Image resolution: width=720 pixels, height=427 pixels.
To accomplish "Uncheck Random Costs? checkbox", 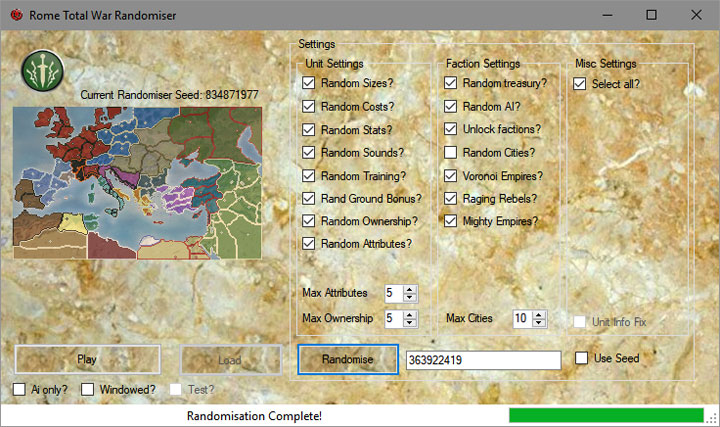I will tap(309, 107).
